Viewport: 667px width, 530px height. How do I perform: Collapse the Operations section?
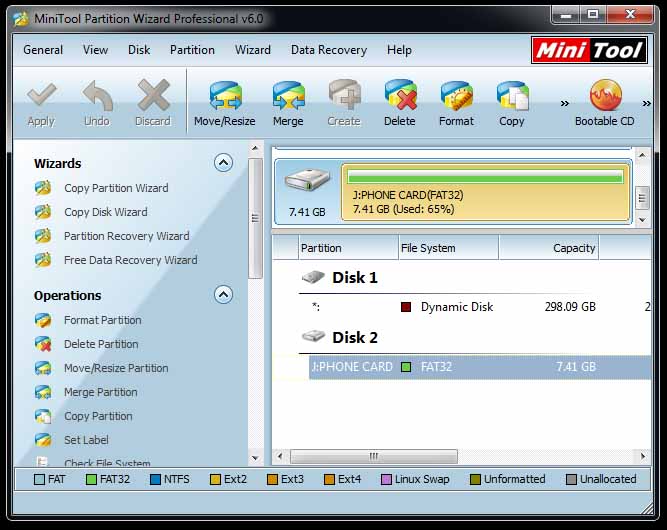pos(223,295)
